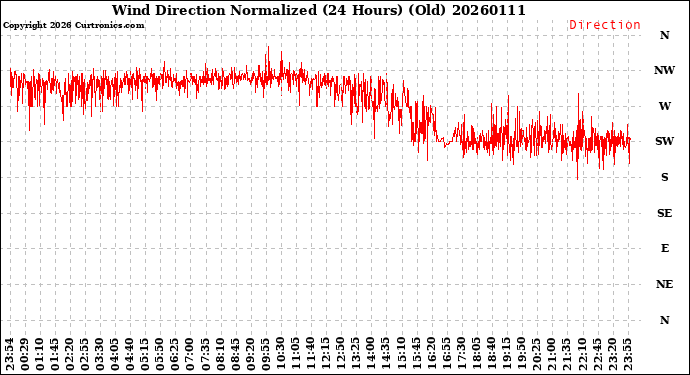Screen dimensions: 690x375
Task: Click the '05:15' time axis label
Action: coord(145,354)
